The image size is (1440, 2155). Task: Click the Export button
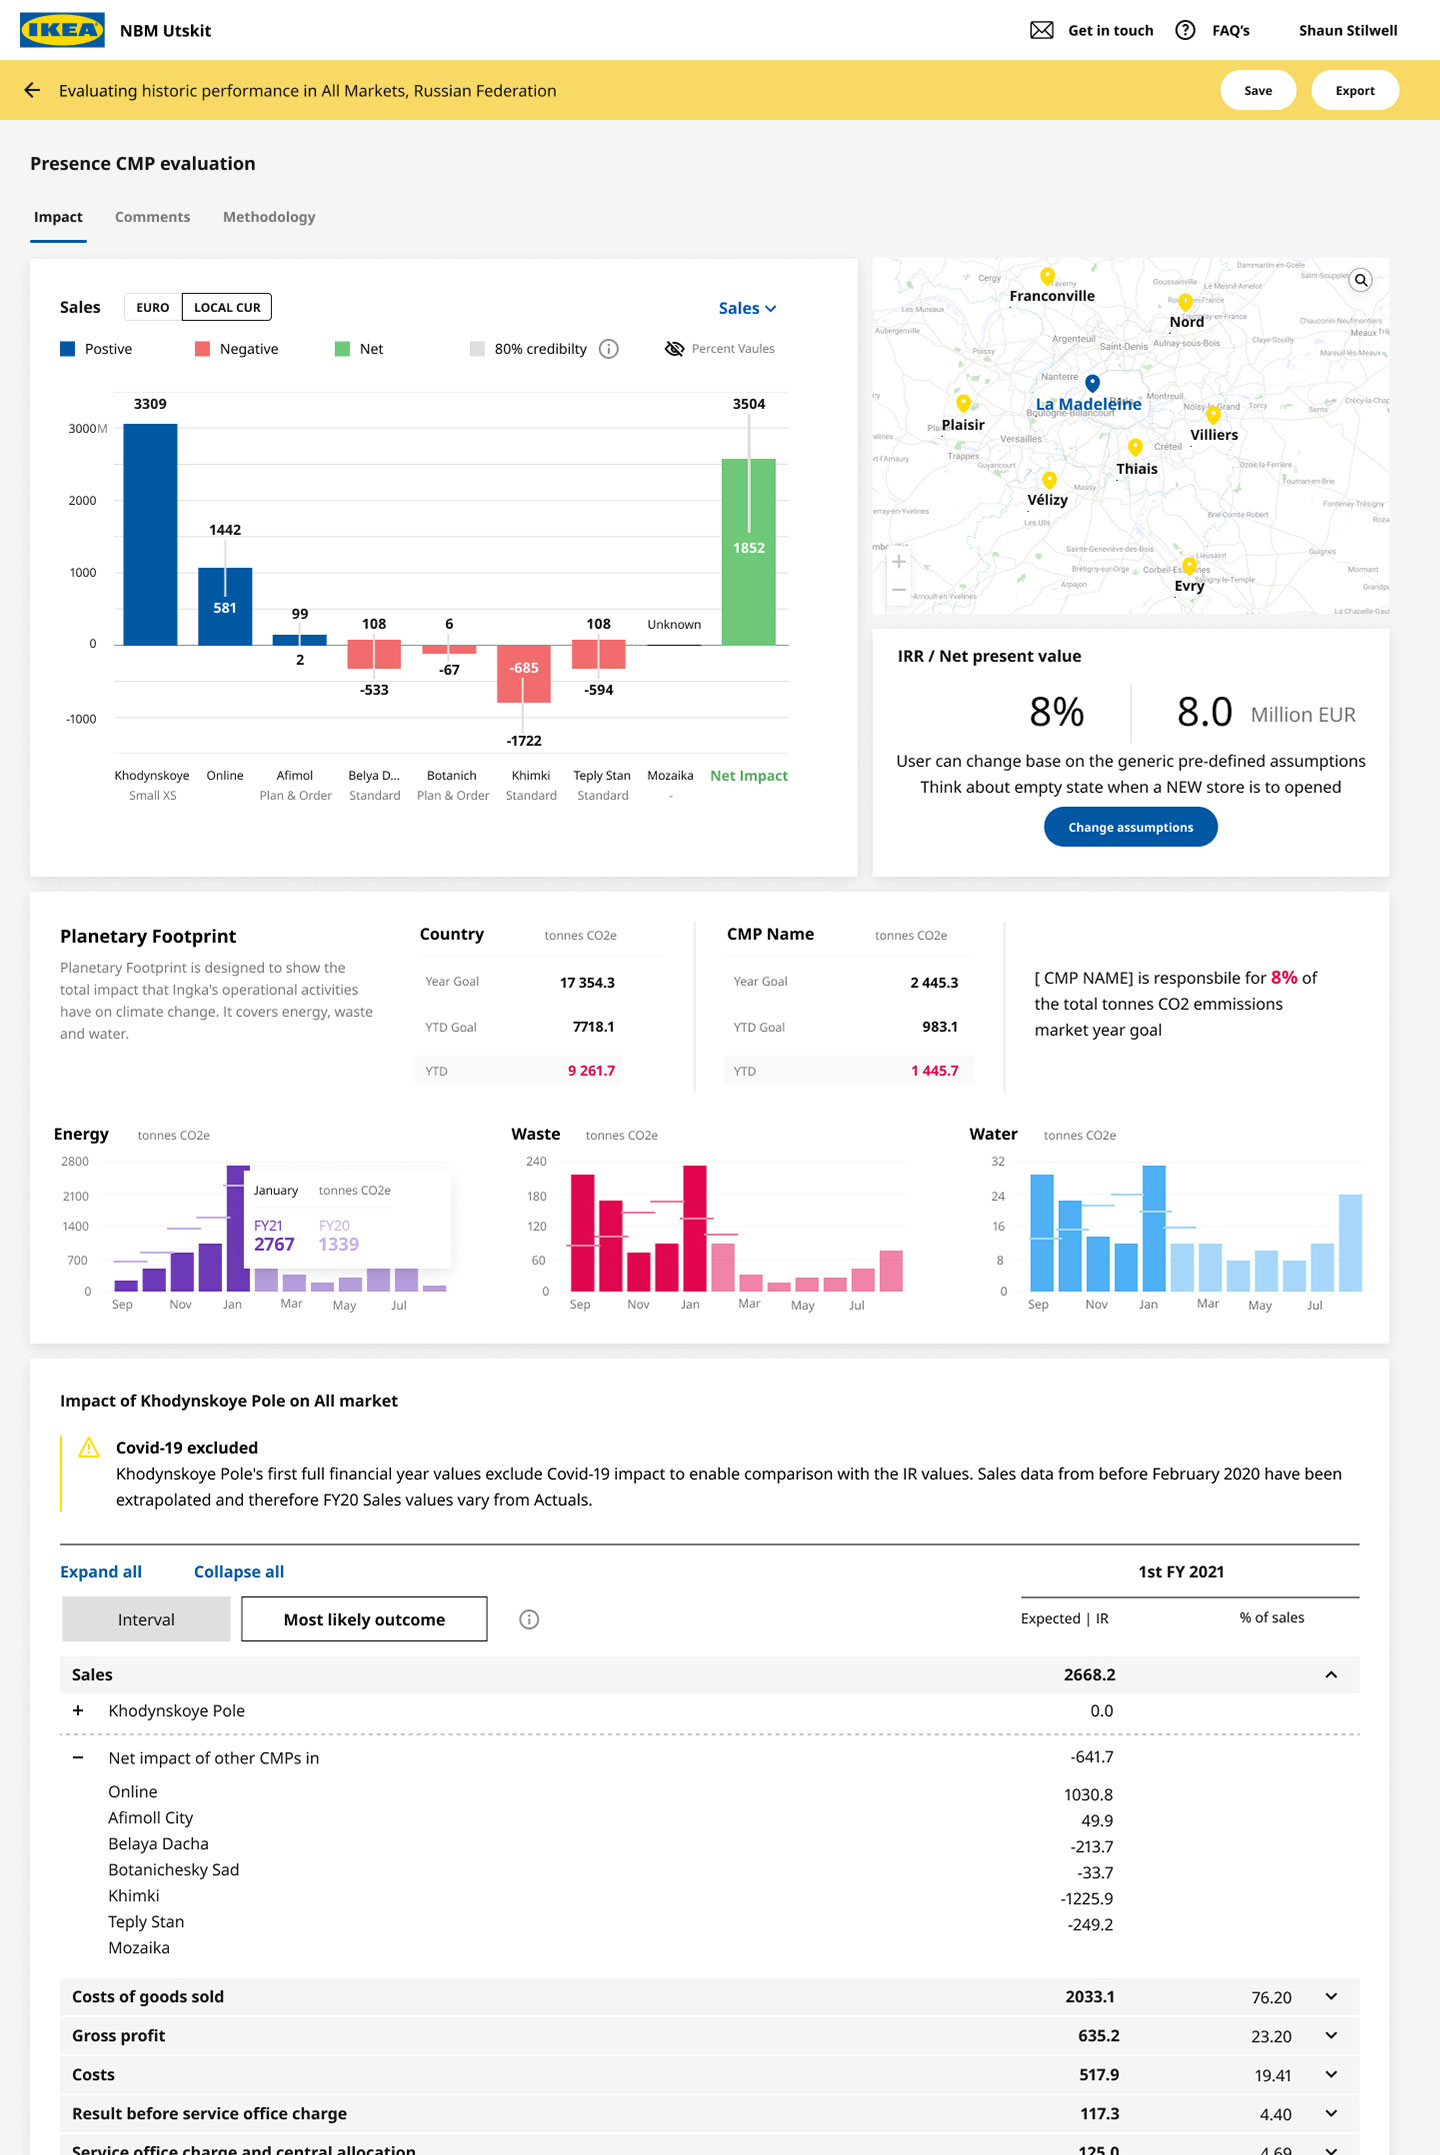point(1355,90)
